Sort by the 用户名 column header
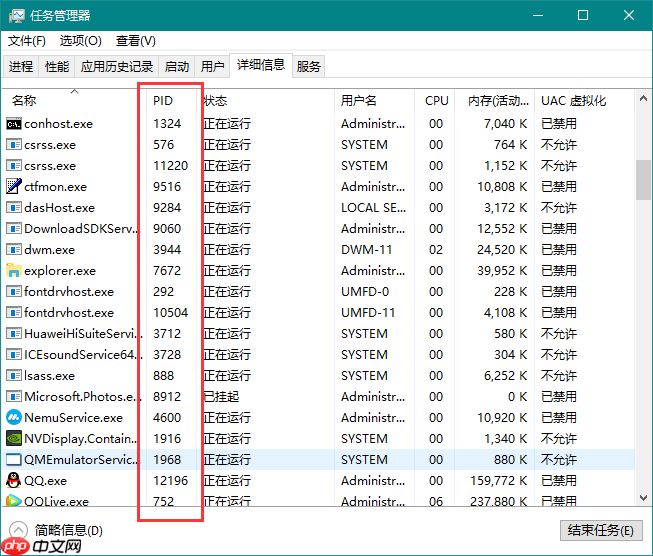Viewport: 653px width, 556px height. point(374,100)
